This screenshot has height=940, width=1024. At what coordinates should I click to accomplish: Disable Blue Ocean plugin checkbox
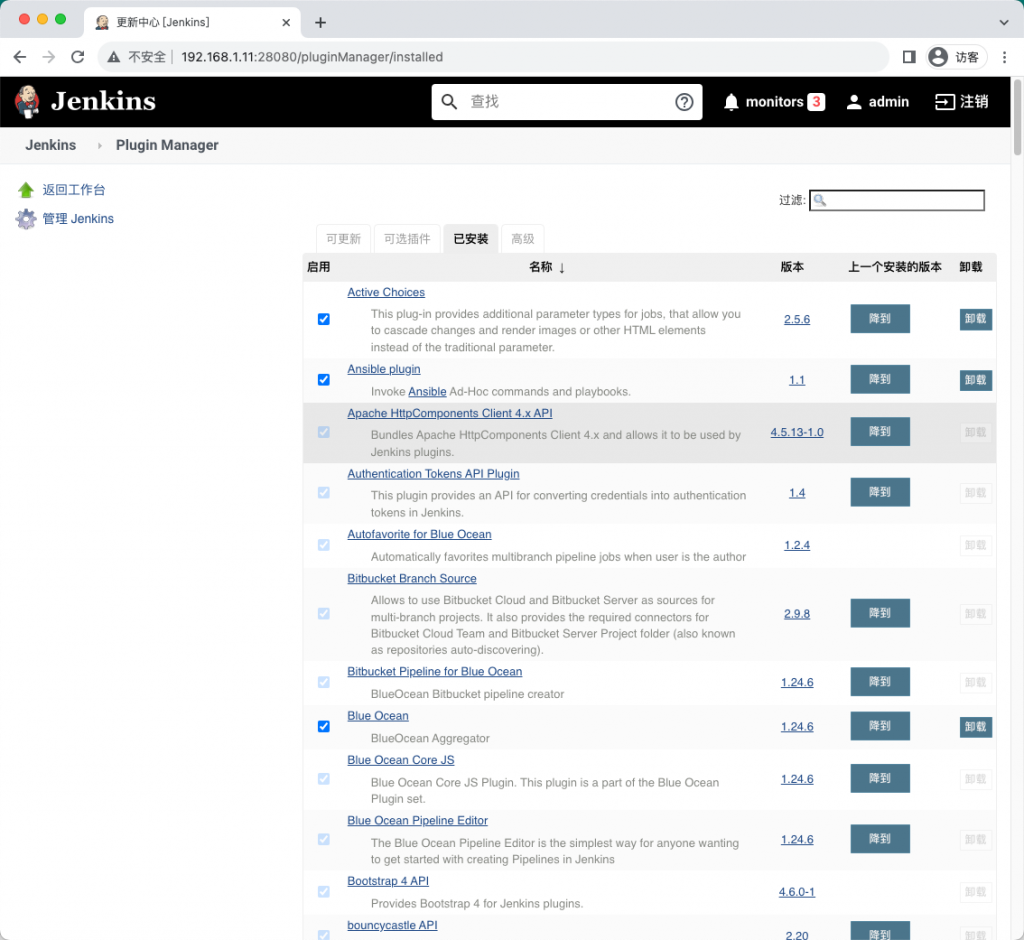pyautogui.click(x=323, y=727)
